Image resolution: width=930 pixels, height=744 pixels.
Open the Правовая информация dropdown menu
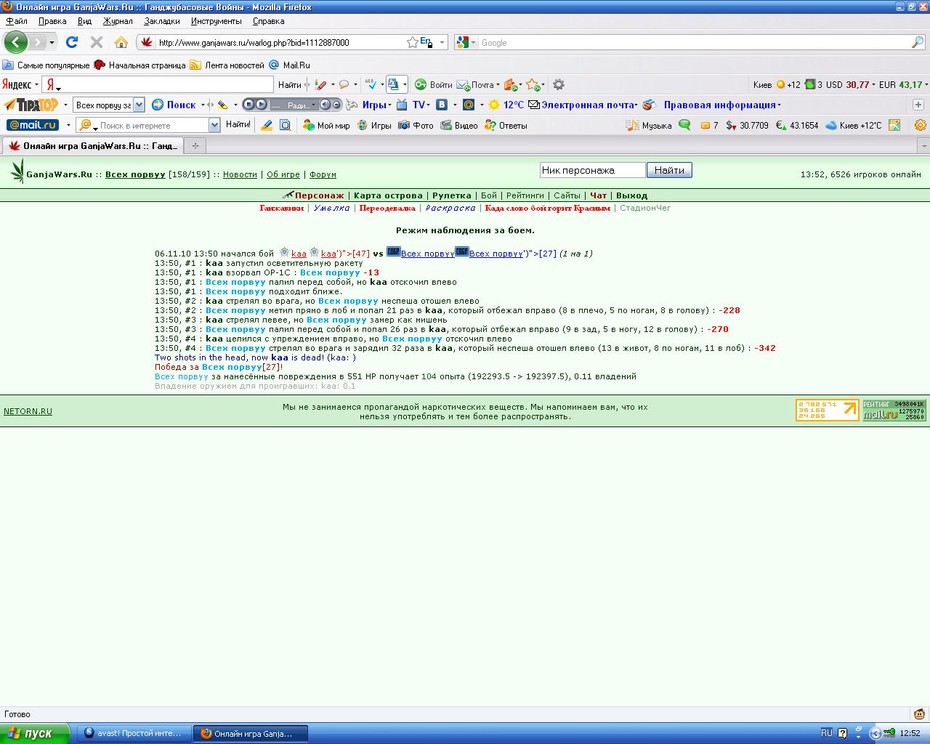[722, 105]
